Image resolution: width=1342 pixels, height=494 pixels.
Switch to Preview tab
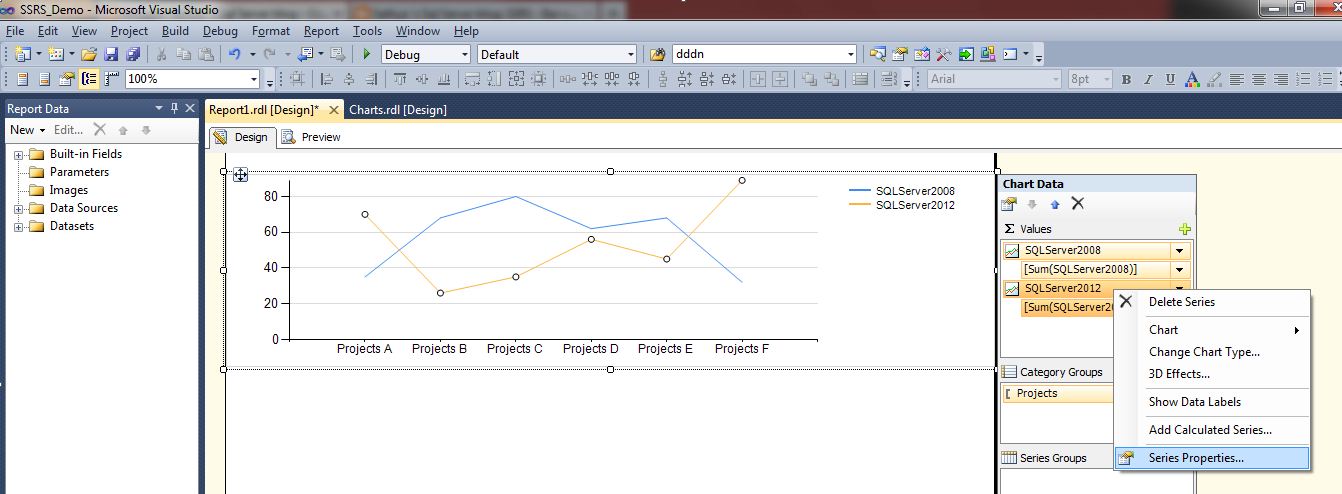311,137
